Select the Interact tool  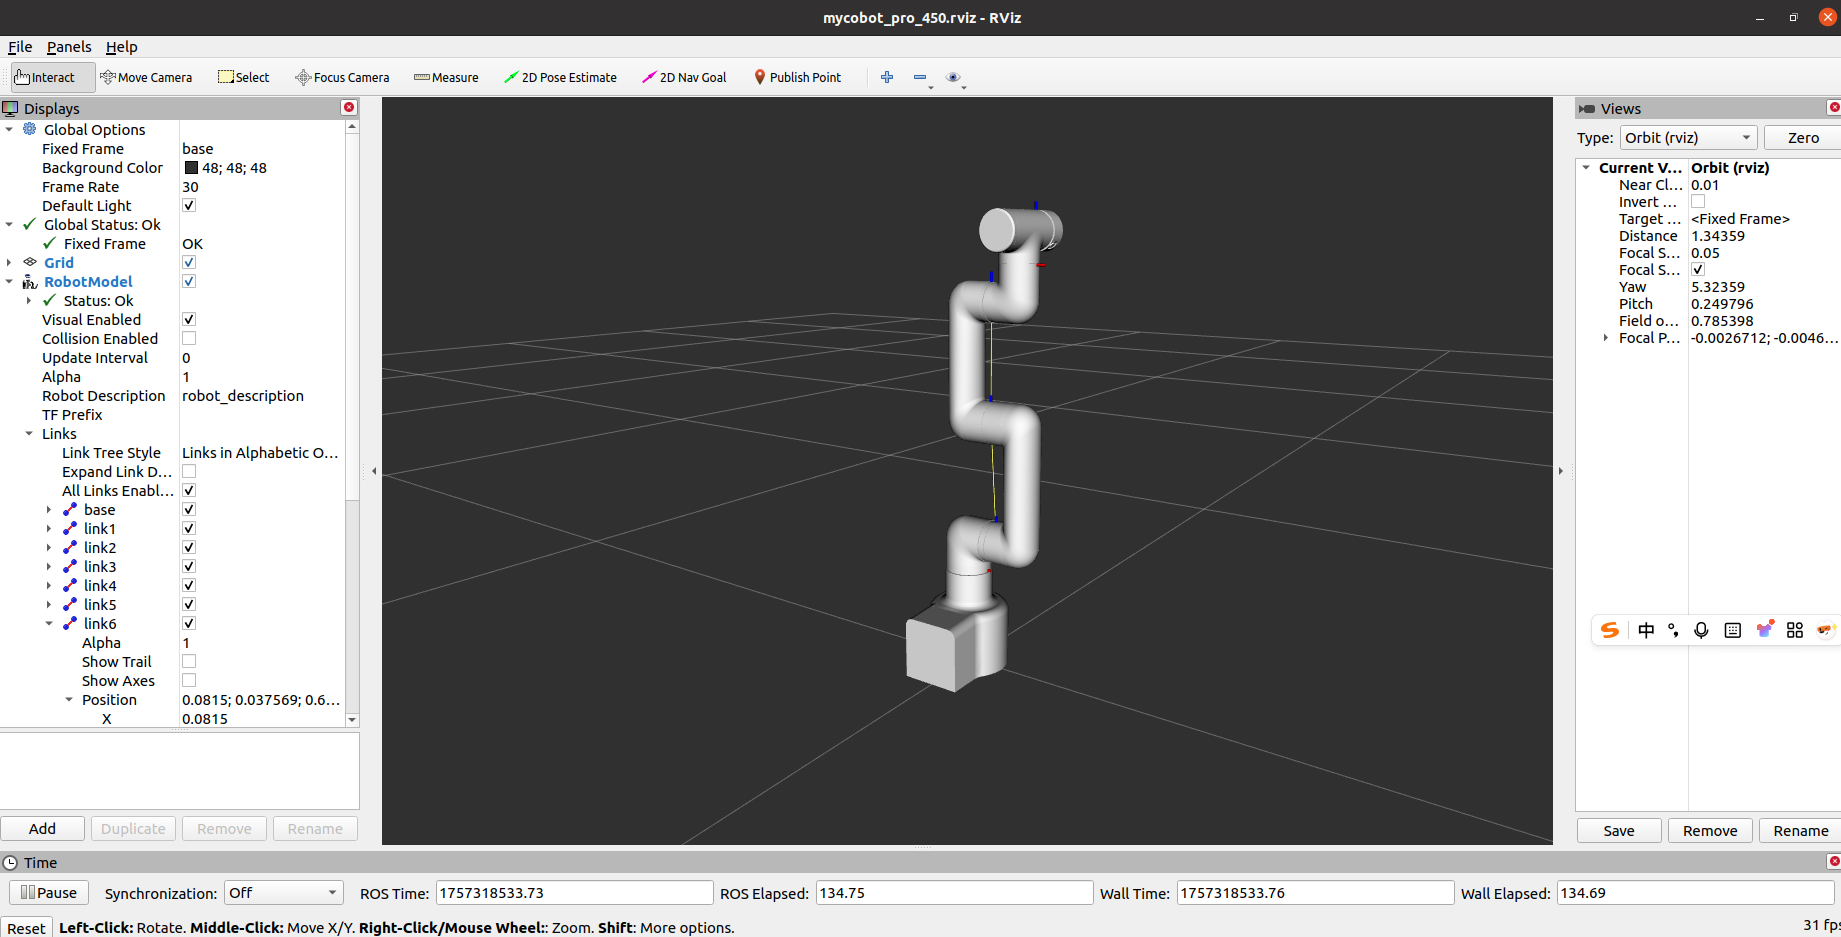point(46,77)
